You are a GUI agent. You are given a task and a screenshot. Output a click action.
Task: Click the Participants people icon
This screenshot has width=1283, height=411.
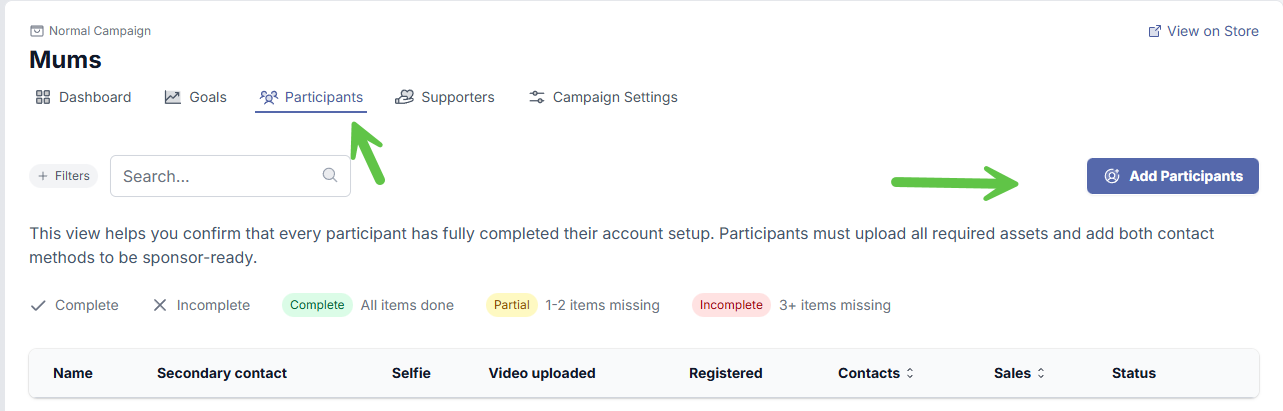268,97
